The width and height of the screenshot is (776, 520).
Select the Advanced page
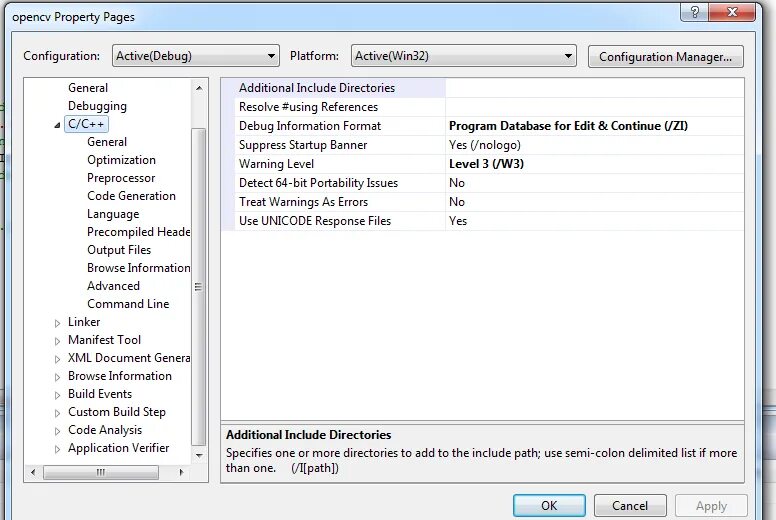(x=113, y=286)
